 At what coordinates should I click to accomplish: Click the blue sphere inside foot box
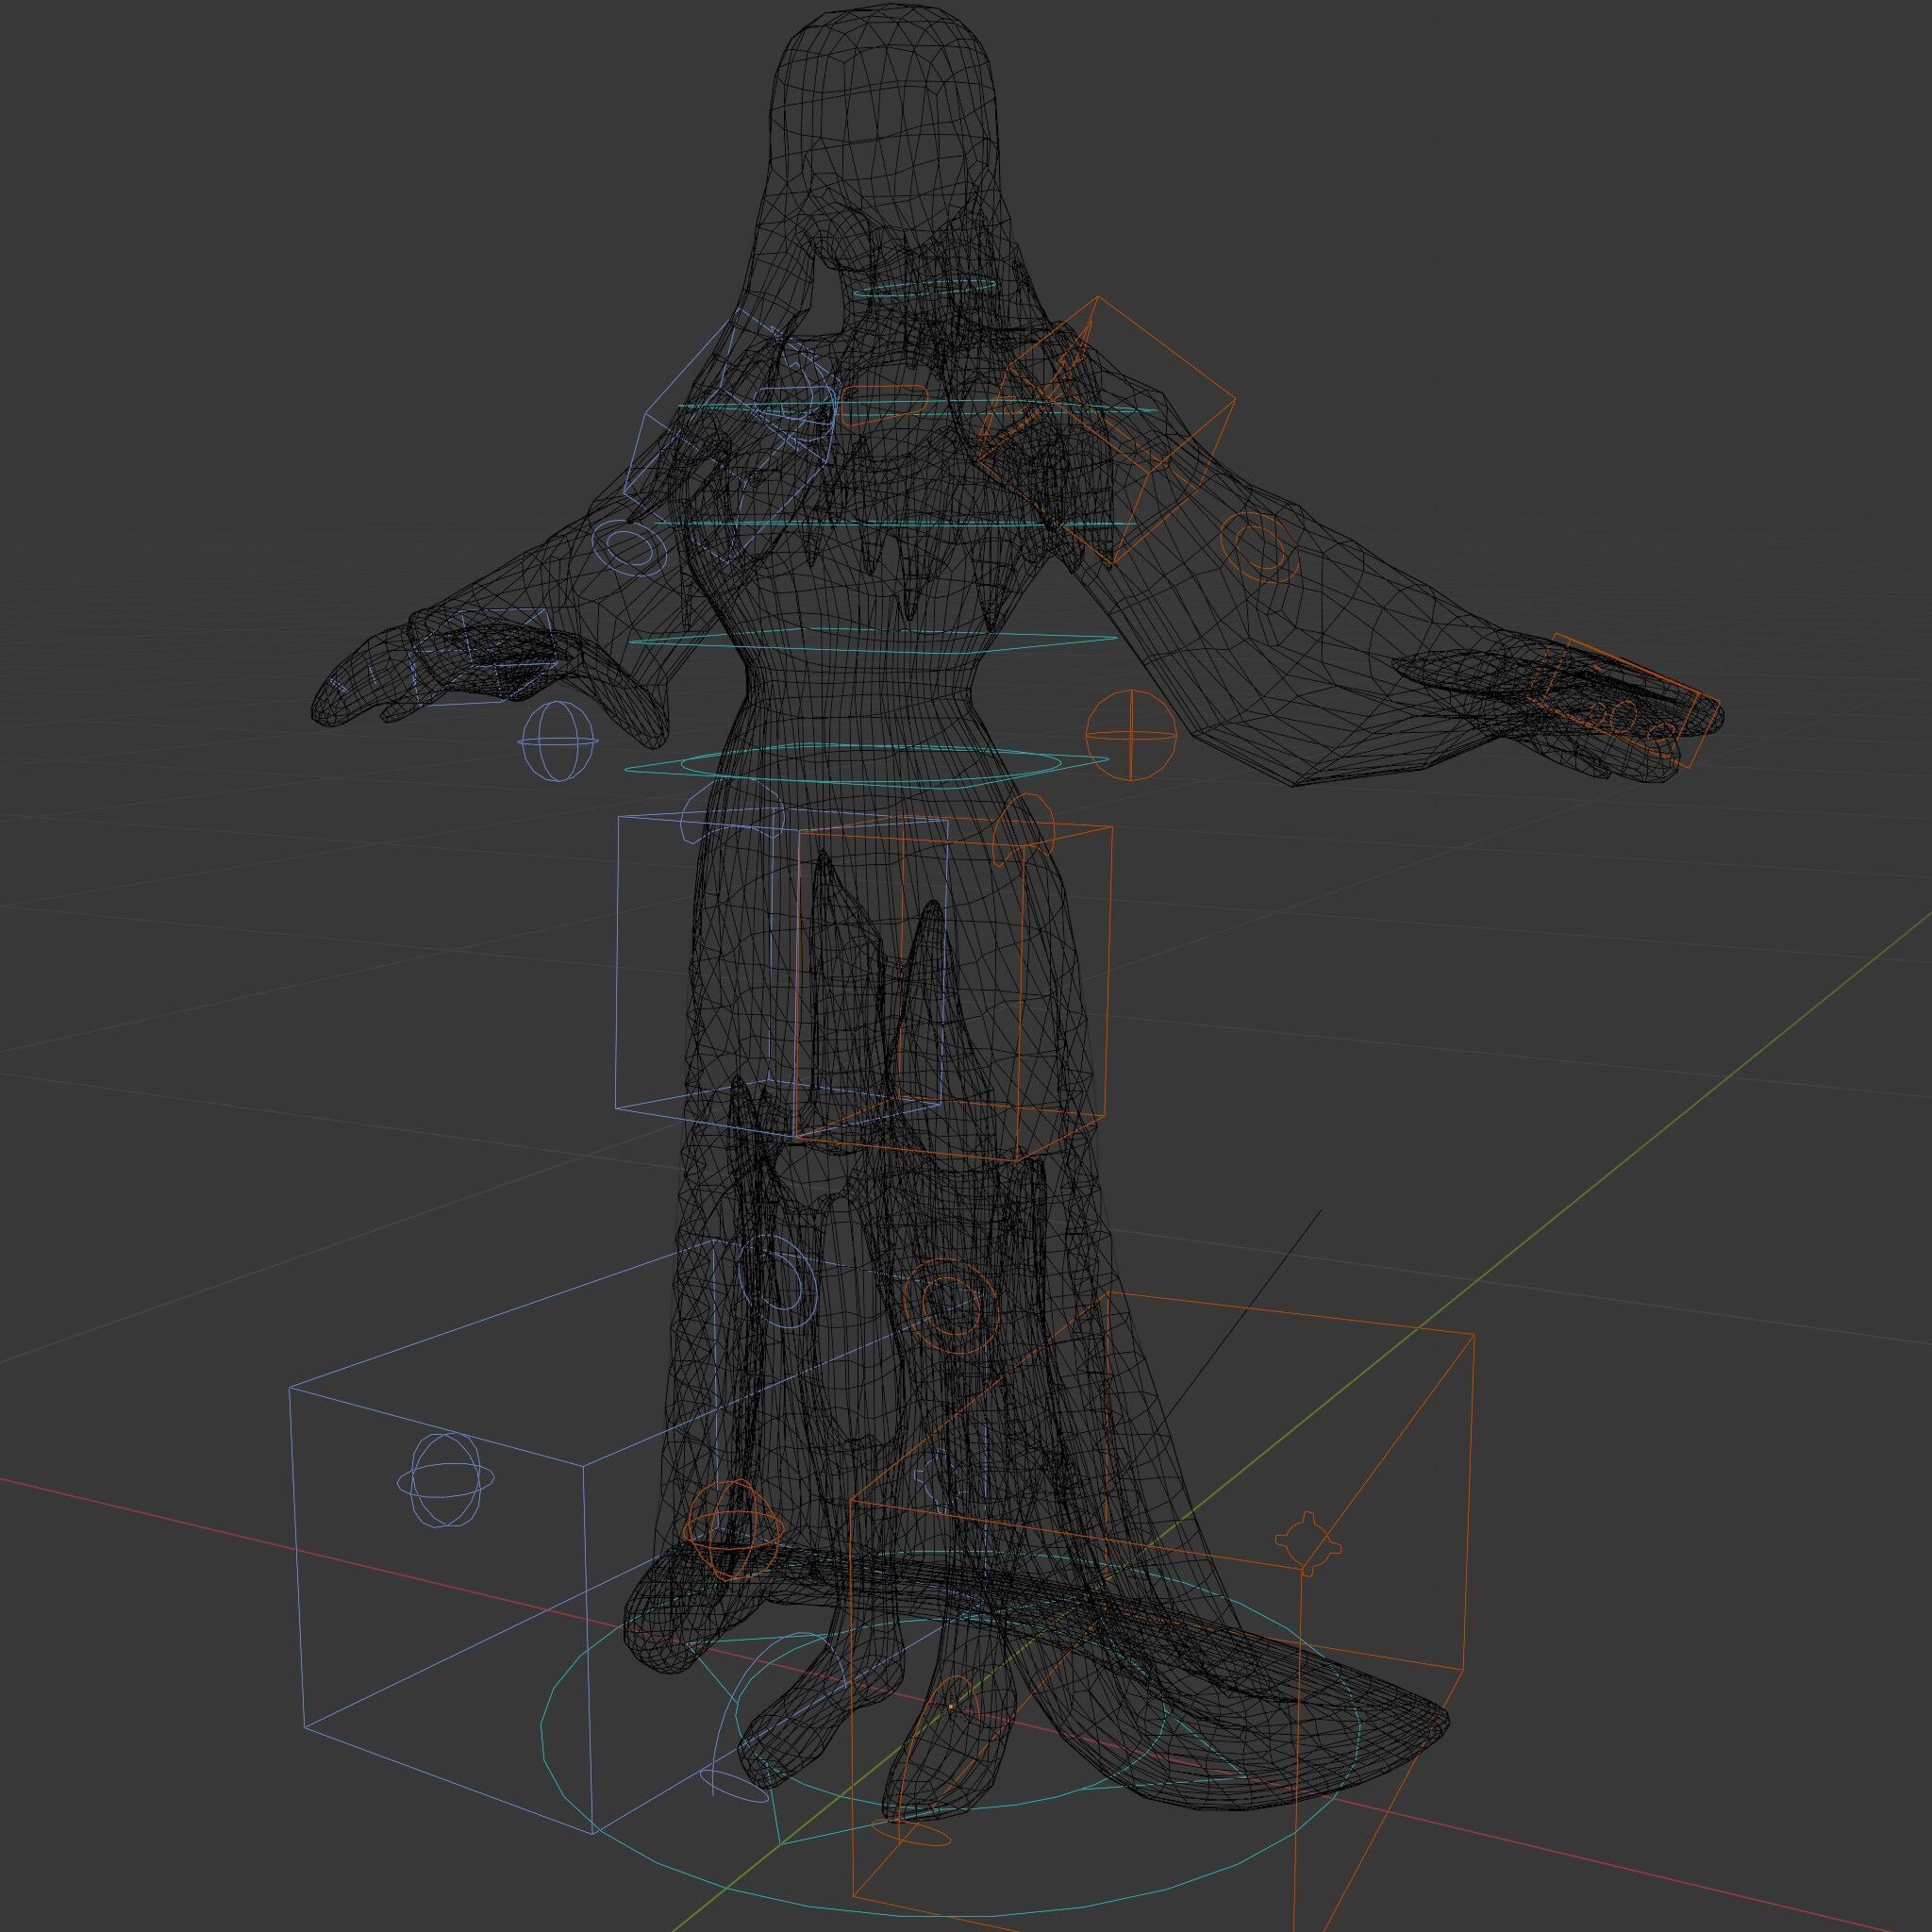[x=444, y=1480]
